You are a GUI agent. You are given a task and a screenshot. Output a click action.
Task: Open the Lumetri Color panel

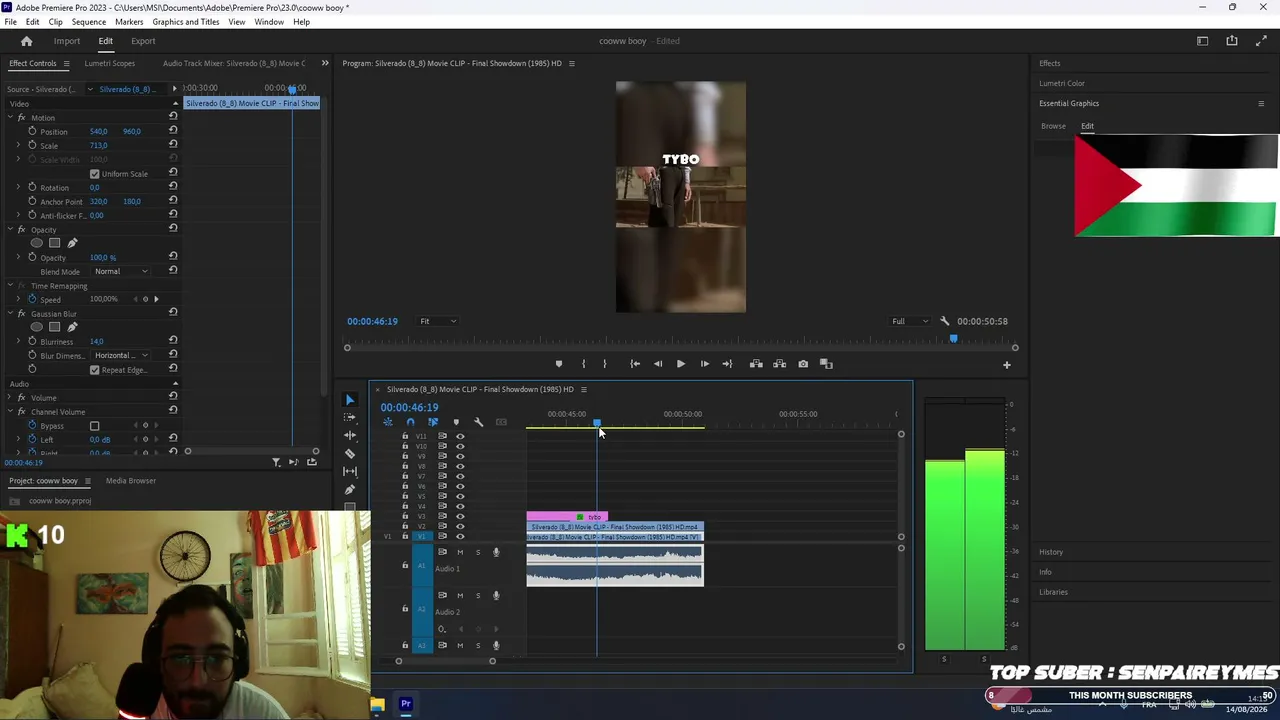[x=1062, y=83]
